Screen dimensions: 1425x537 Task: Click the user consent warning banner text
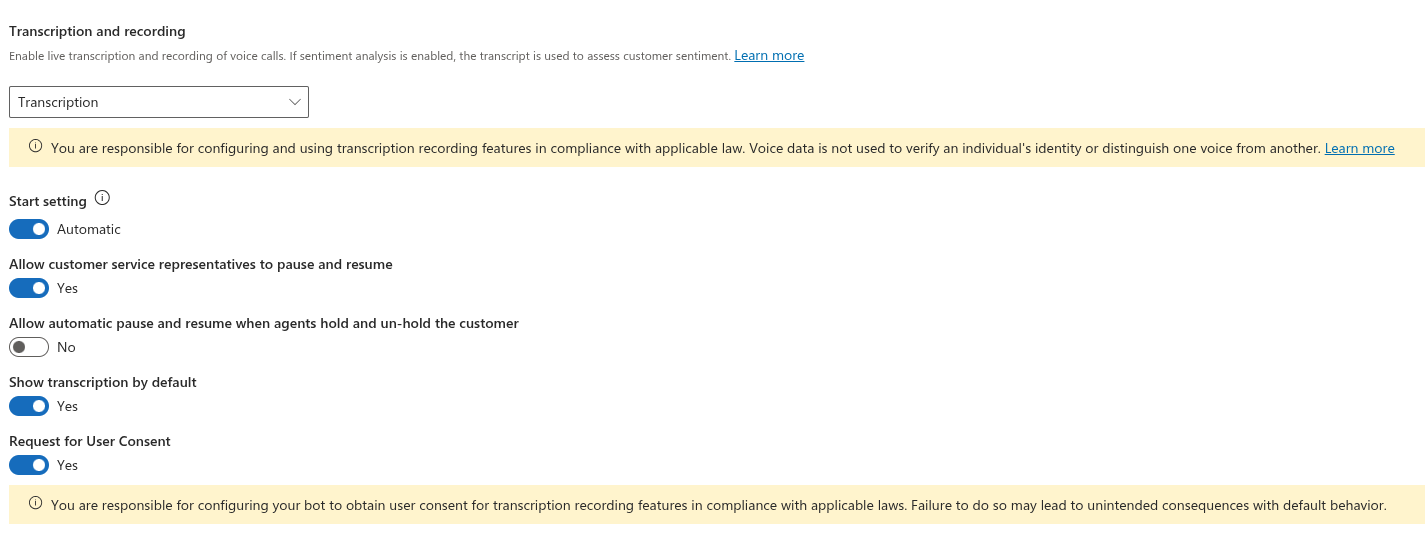718,505
